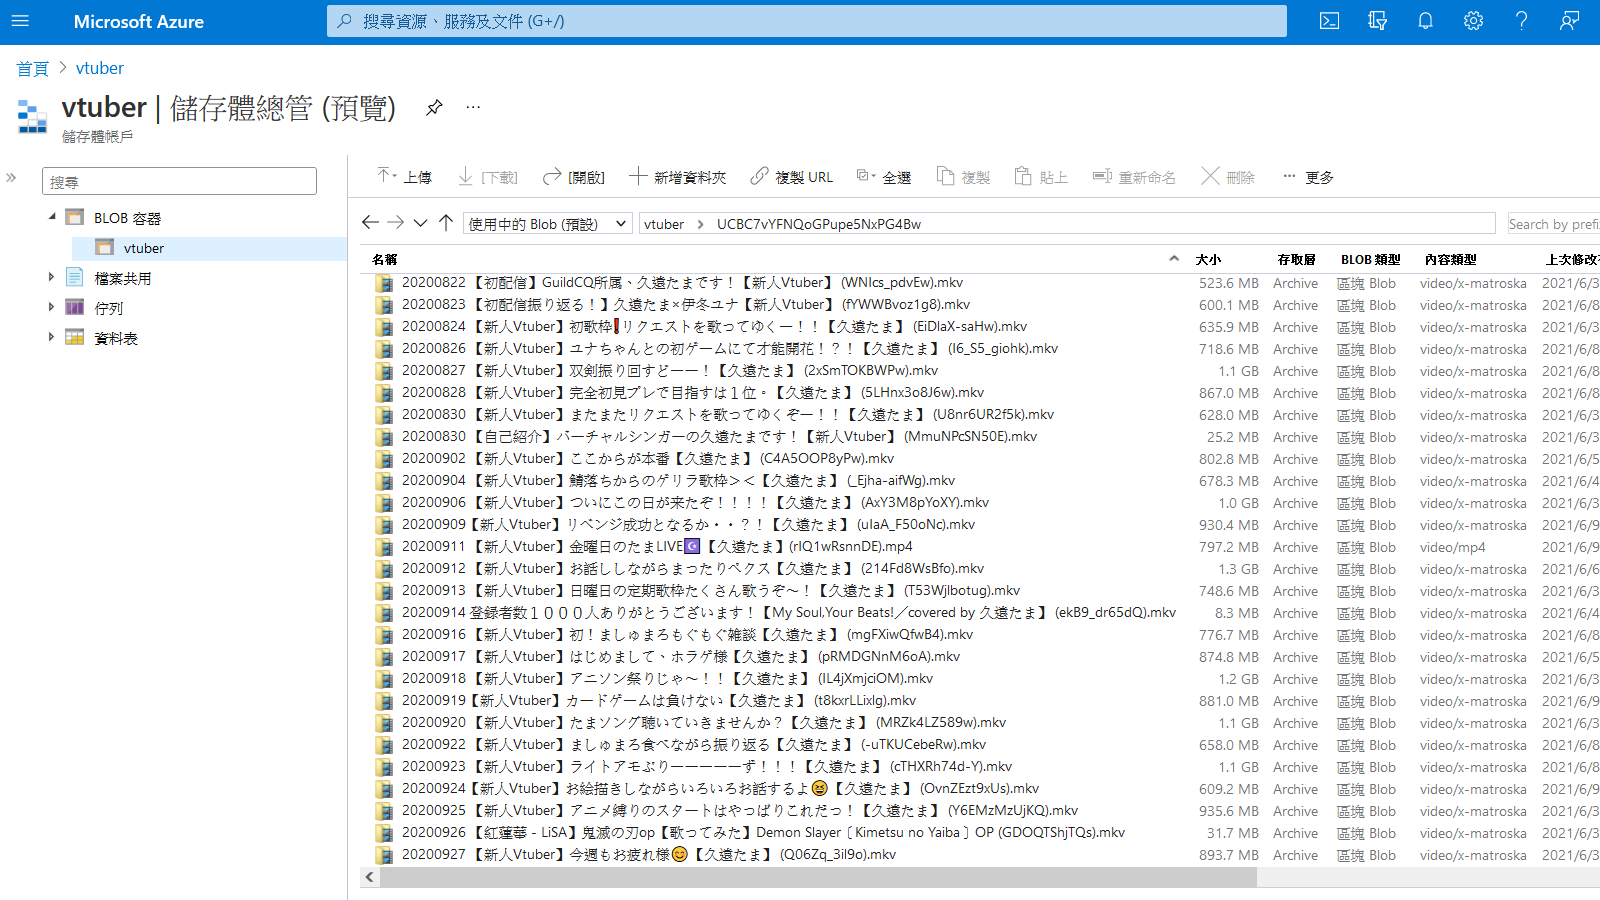Click the 上傳 upload toolbar button
Image resolution: width=1600 pixels, height=900 pixels.
[404, 177]
